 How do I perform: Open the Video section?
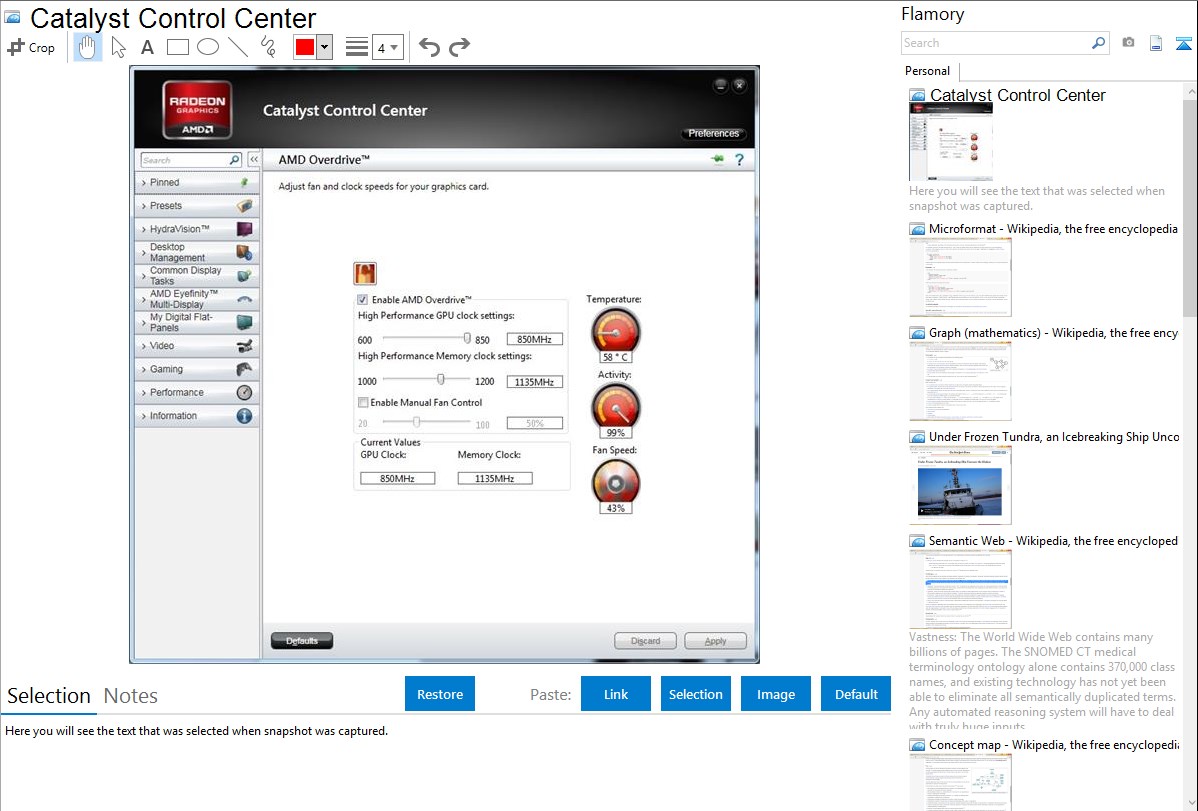pyautogui.click(x=197, y=345)
